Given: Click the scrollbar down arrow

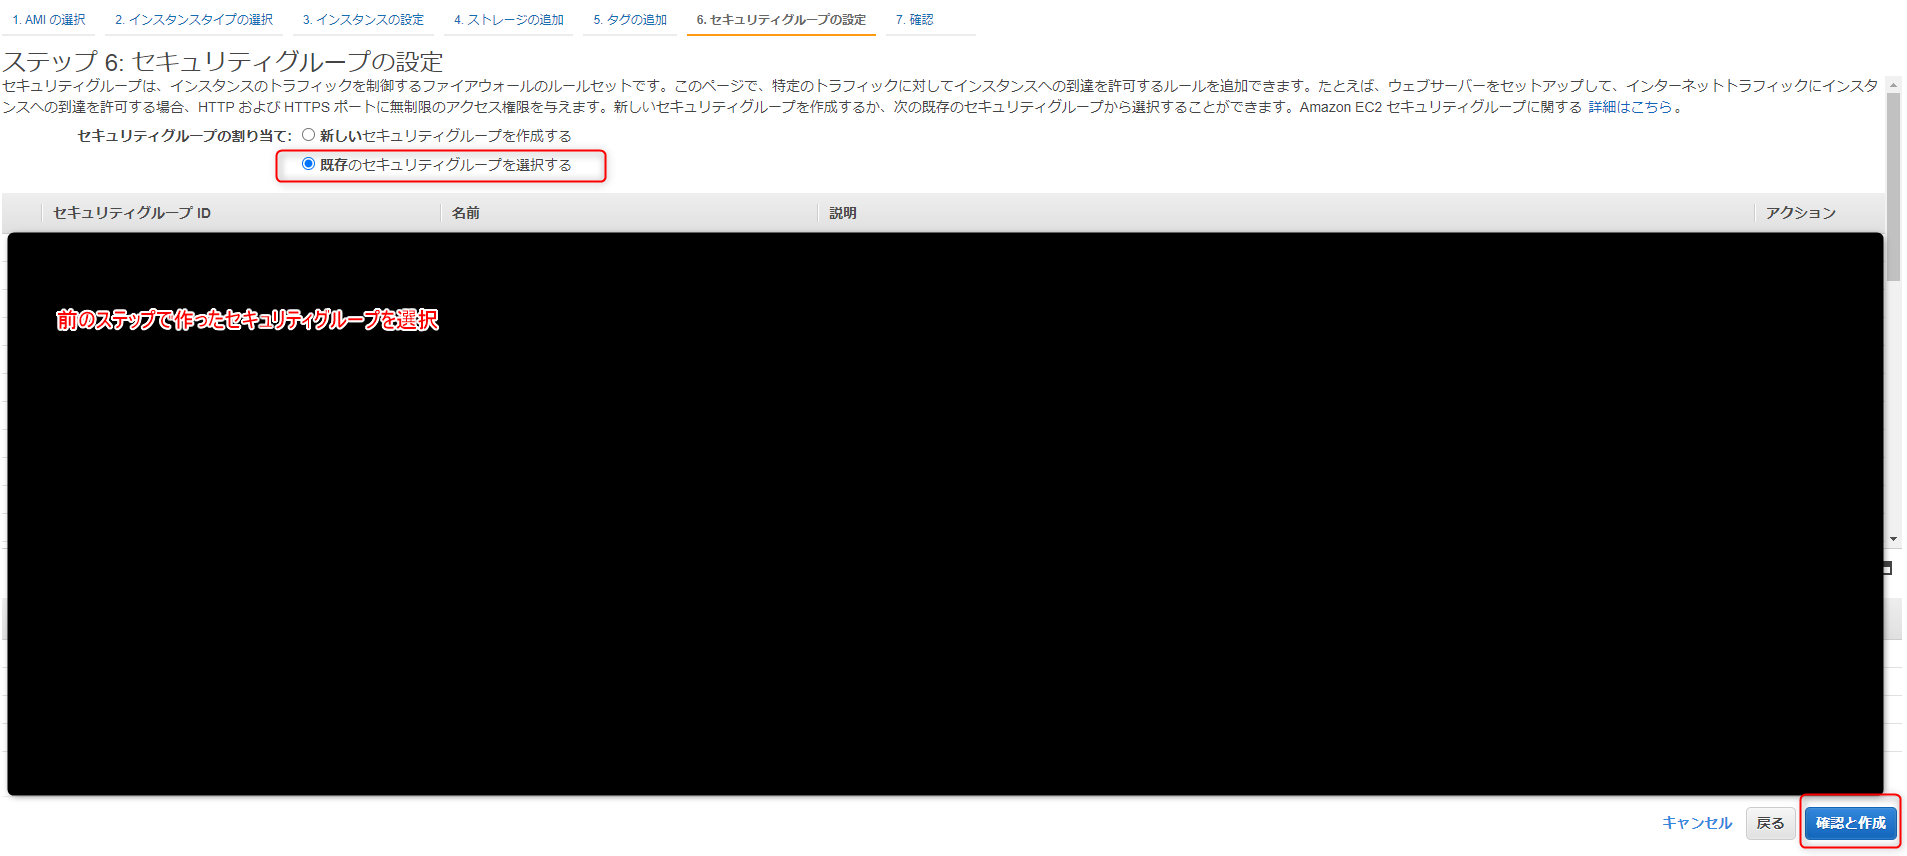Looking at the screenshot, I should pos(1893,539).
